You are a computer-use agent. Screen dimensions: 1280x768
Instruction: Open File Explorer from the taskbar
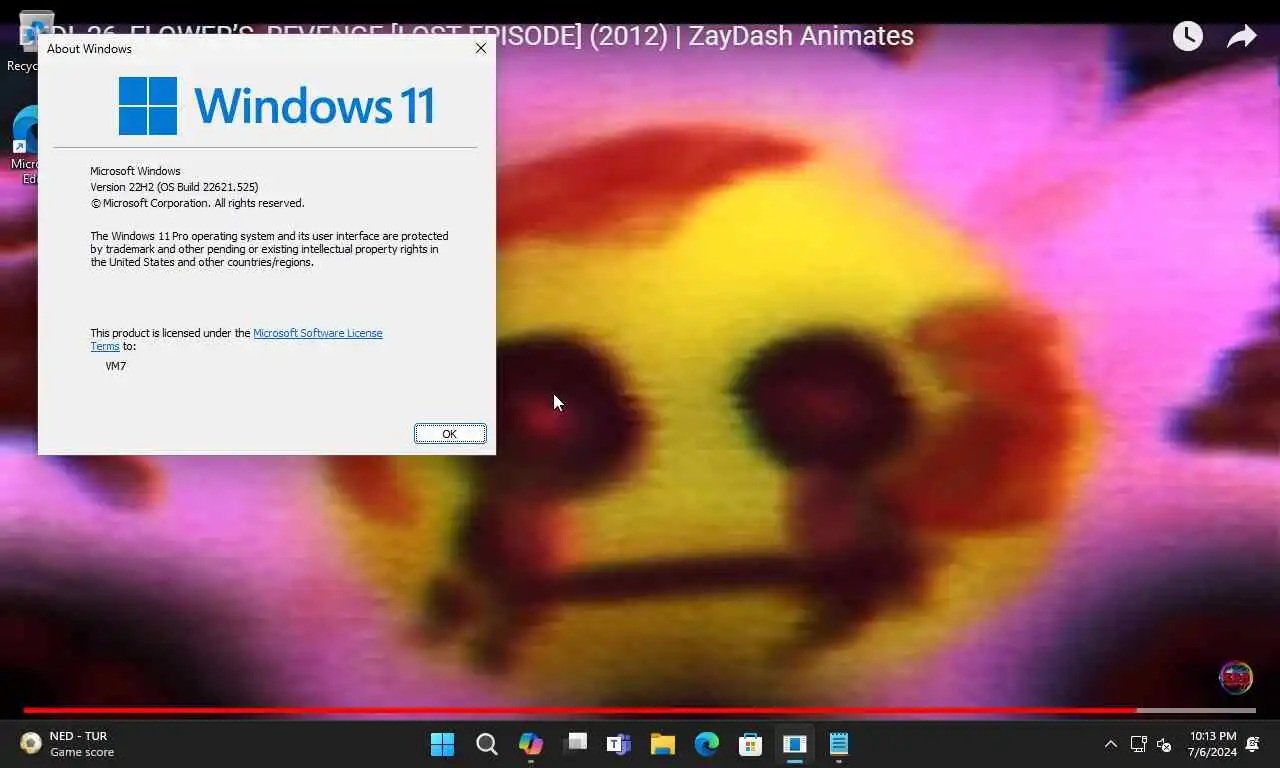[x=663, y=744]
